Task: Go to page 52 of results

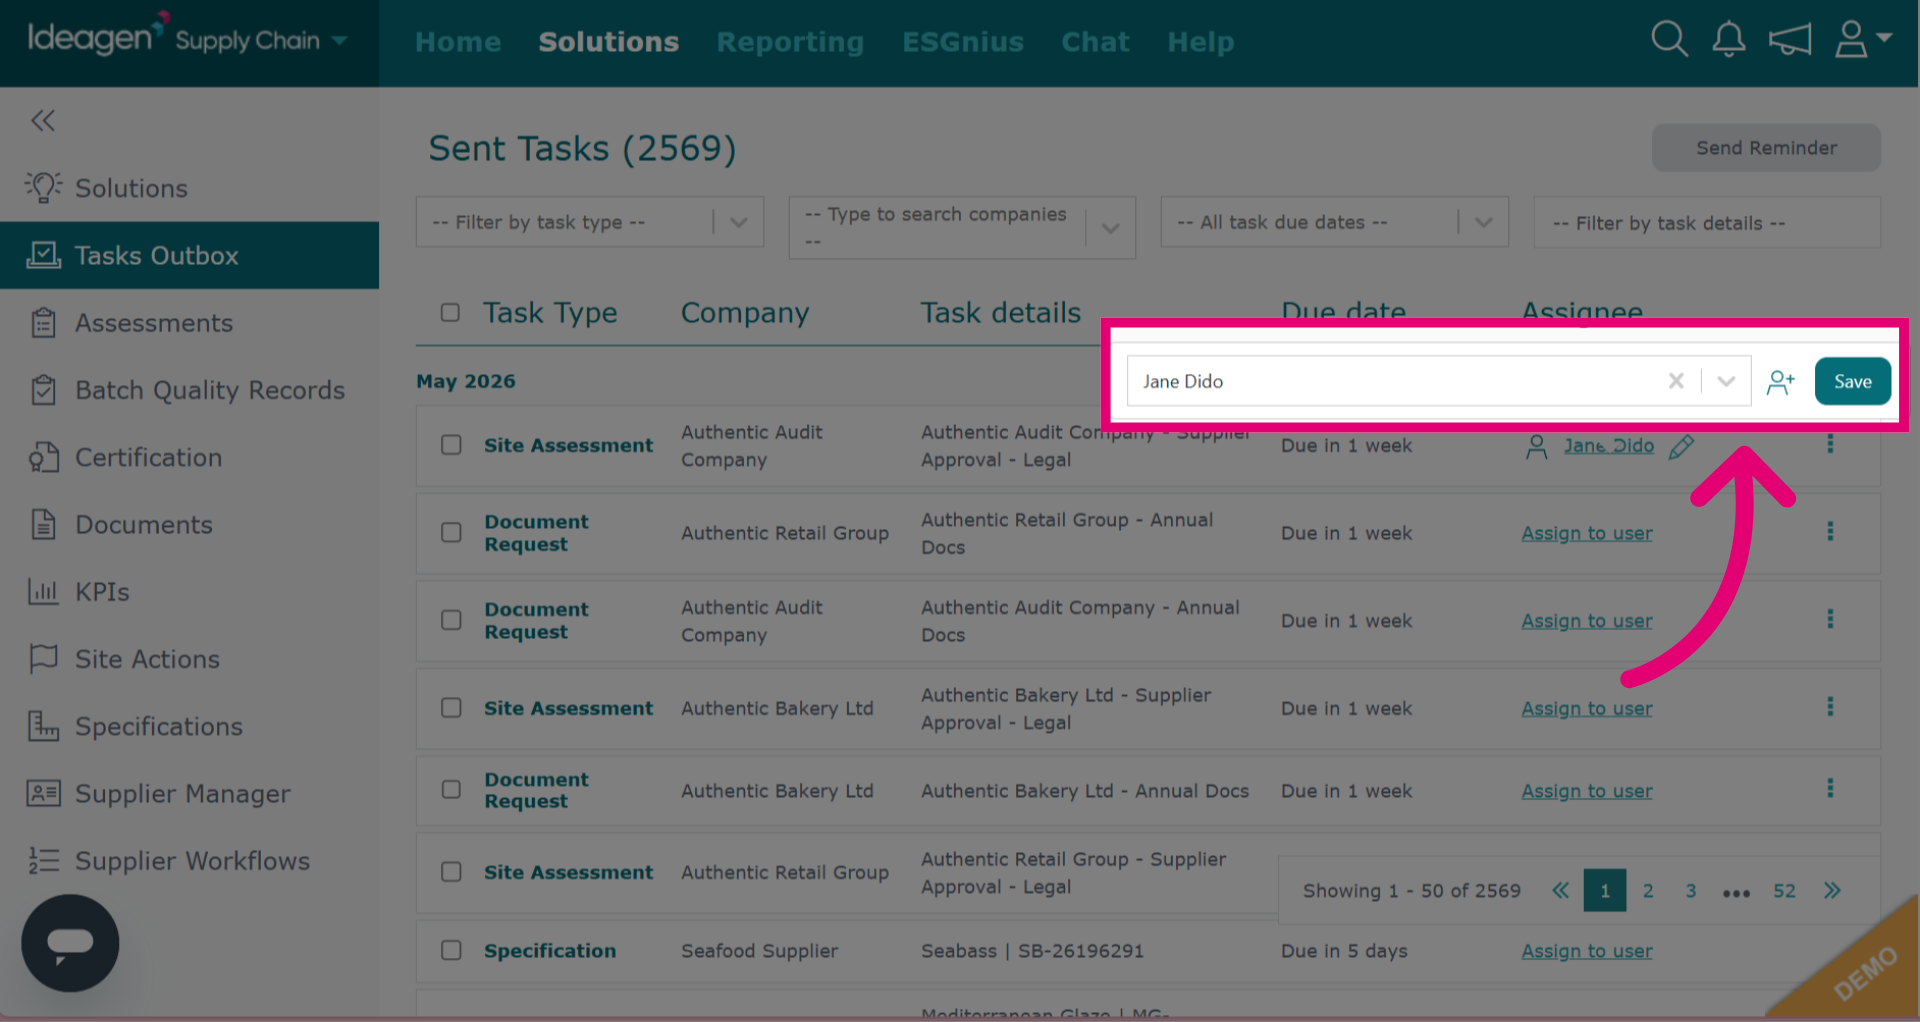Action: pos(1784,890)
